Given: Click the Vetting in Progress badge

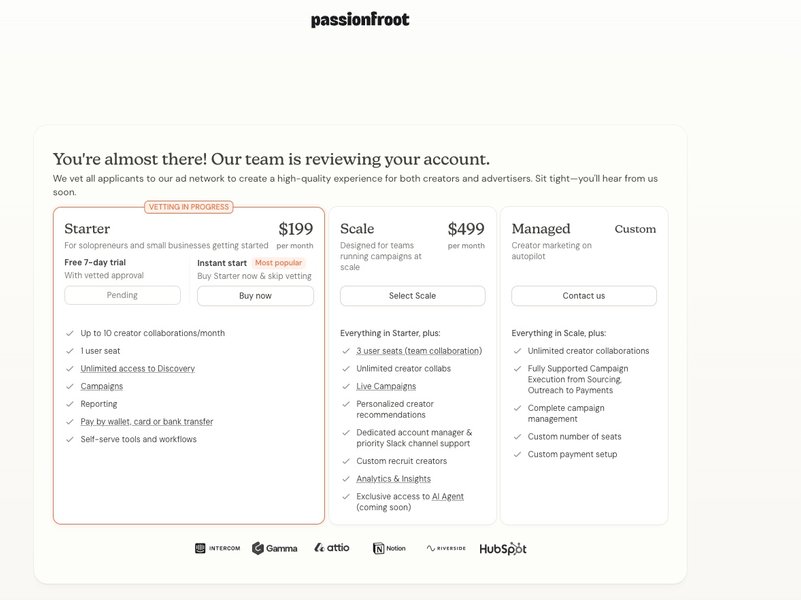Looking at the screenshot, I should [189, 207].
